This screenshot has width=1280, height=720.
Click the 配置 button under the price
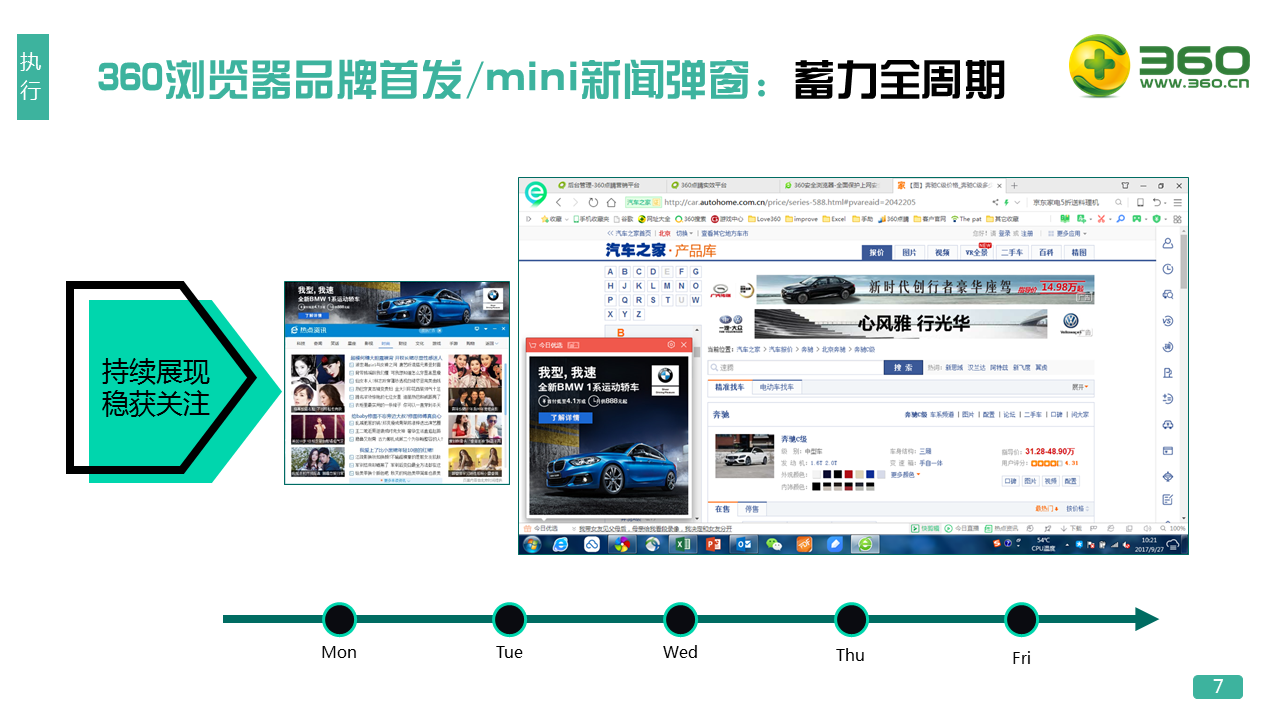tap(1070, 481)
